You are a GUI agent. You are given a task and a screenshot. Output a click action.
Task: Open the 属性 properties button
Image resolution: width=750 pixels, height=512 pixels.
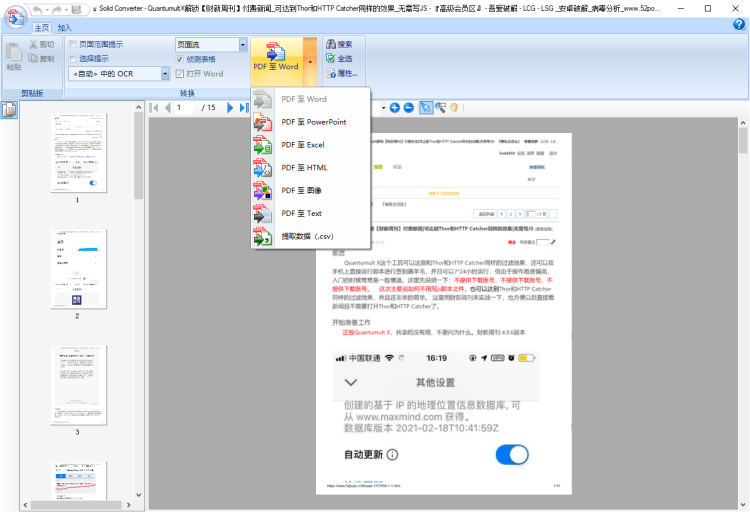pyautogui.click(x=342, y=73)
